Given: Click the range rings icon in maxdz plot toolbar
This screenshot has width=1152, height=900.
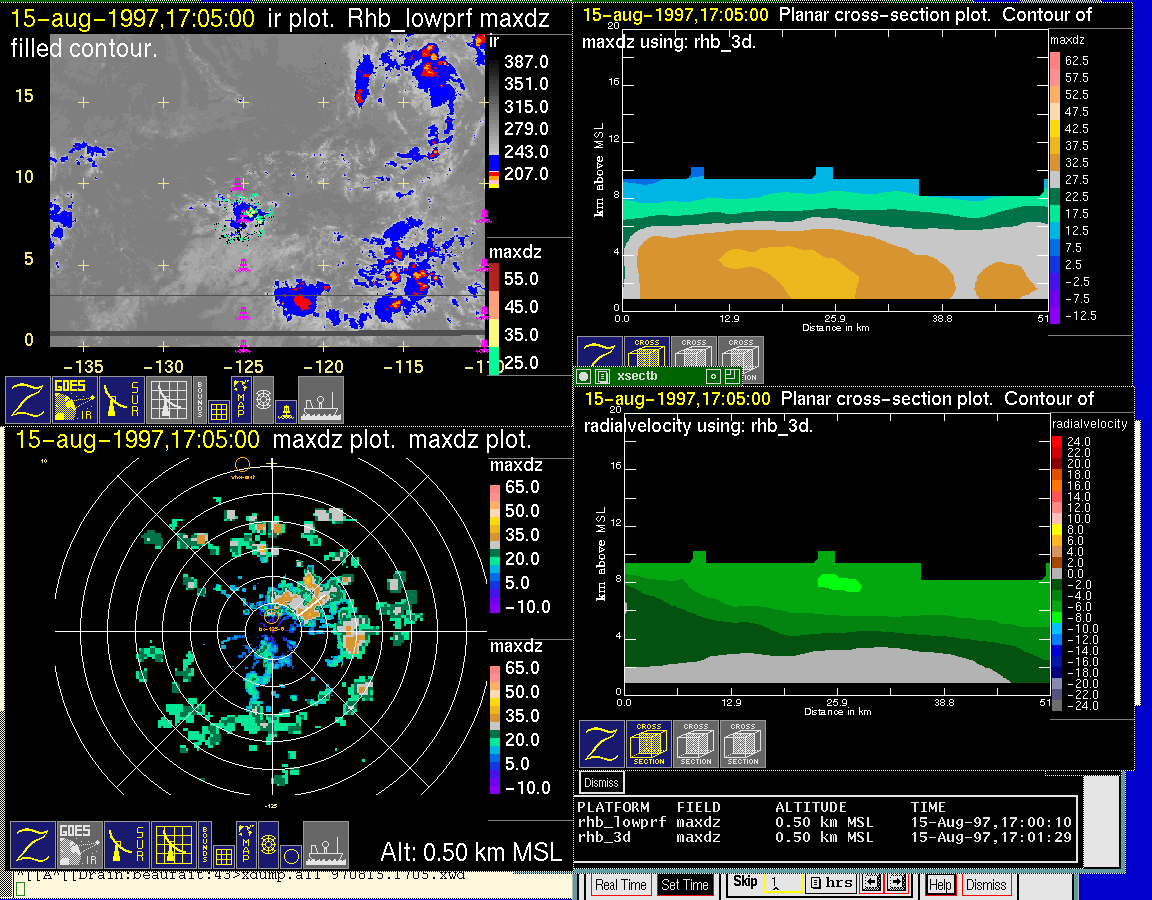Looking at the screenshot, I should click(x=268, y=845).
